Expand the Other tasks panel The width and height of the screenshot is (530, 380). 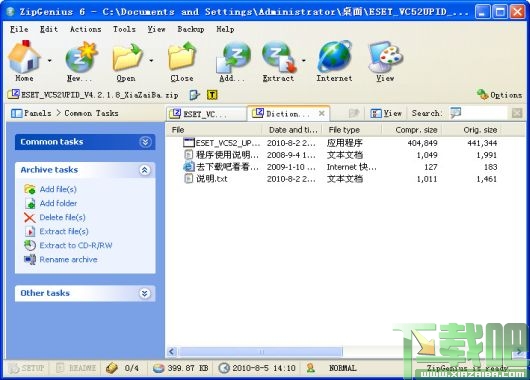coord(145,293)
